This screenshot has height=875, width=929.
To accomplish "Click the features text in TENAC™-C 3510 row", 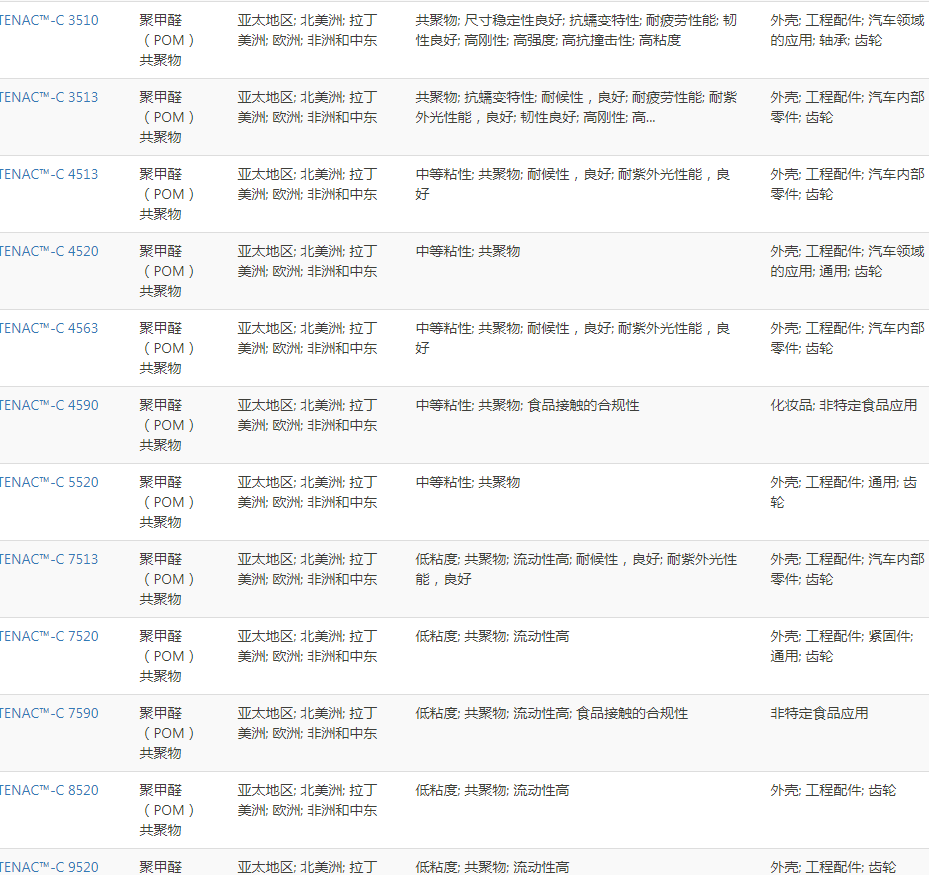I will tap(576, 30).
